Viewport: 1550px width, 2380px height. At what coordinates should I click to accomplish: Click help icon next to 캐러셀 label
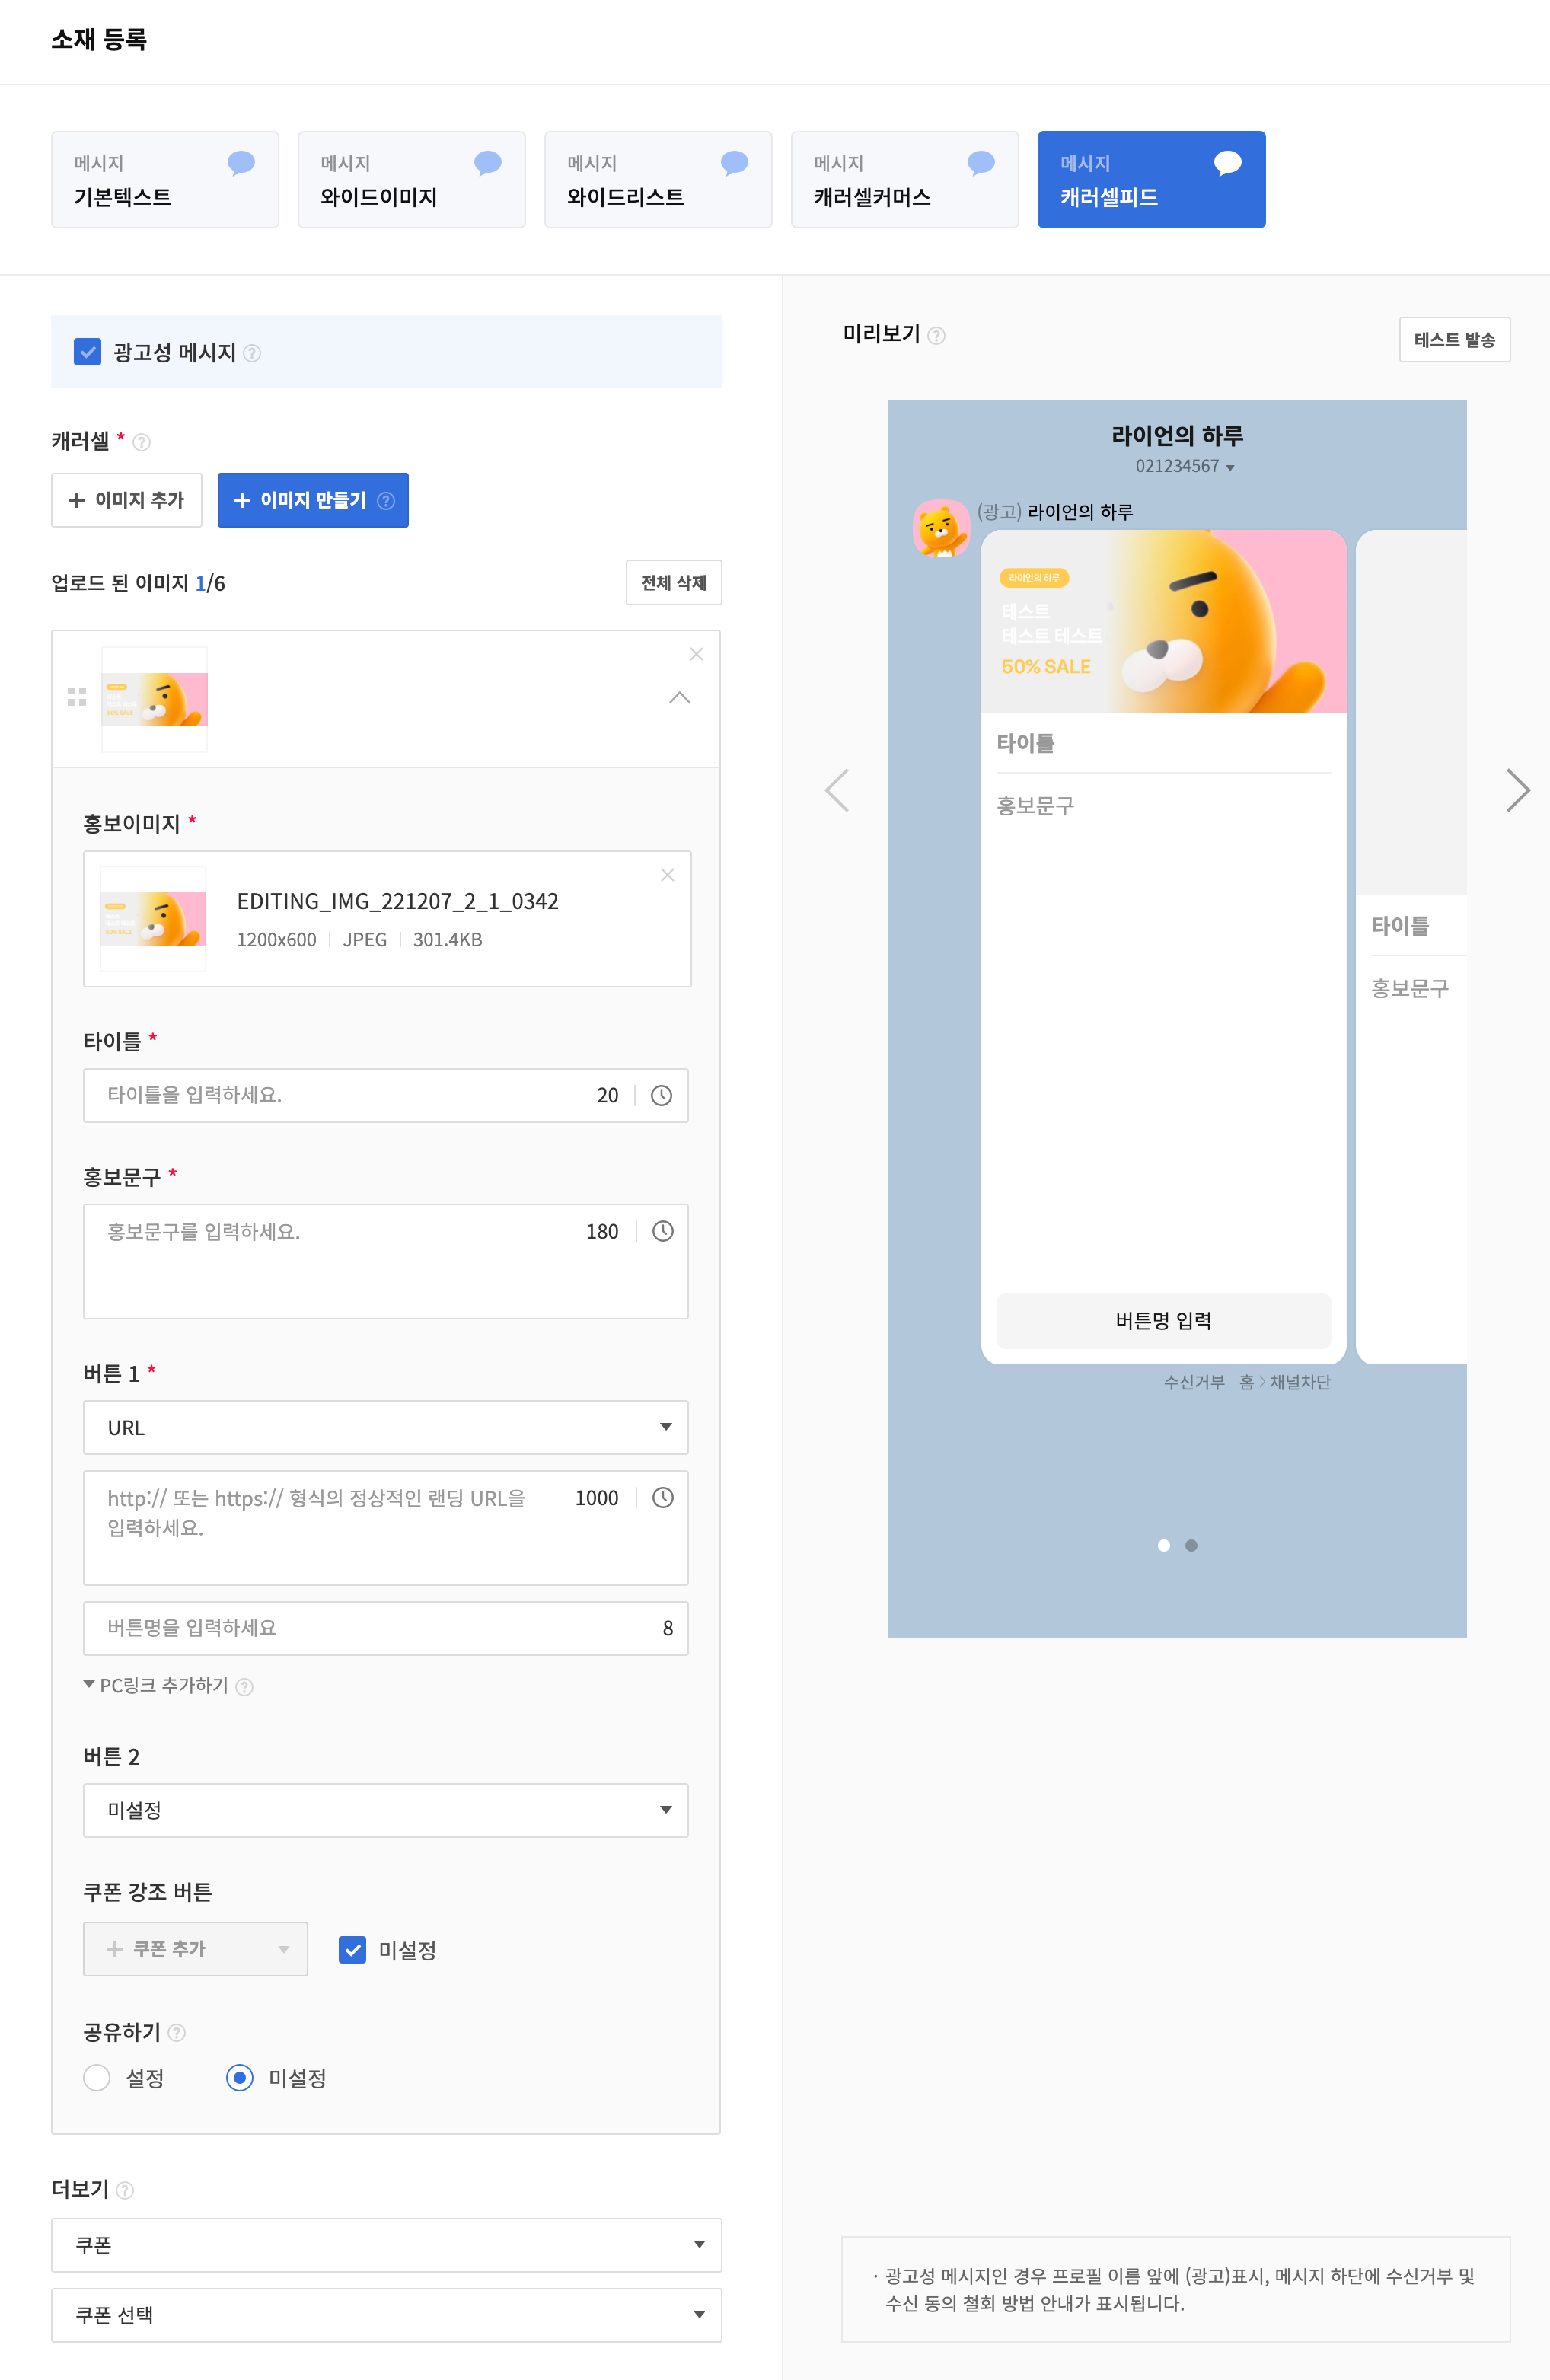coord(142,442)
